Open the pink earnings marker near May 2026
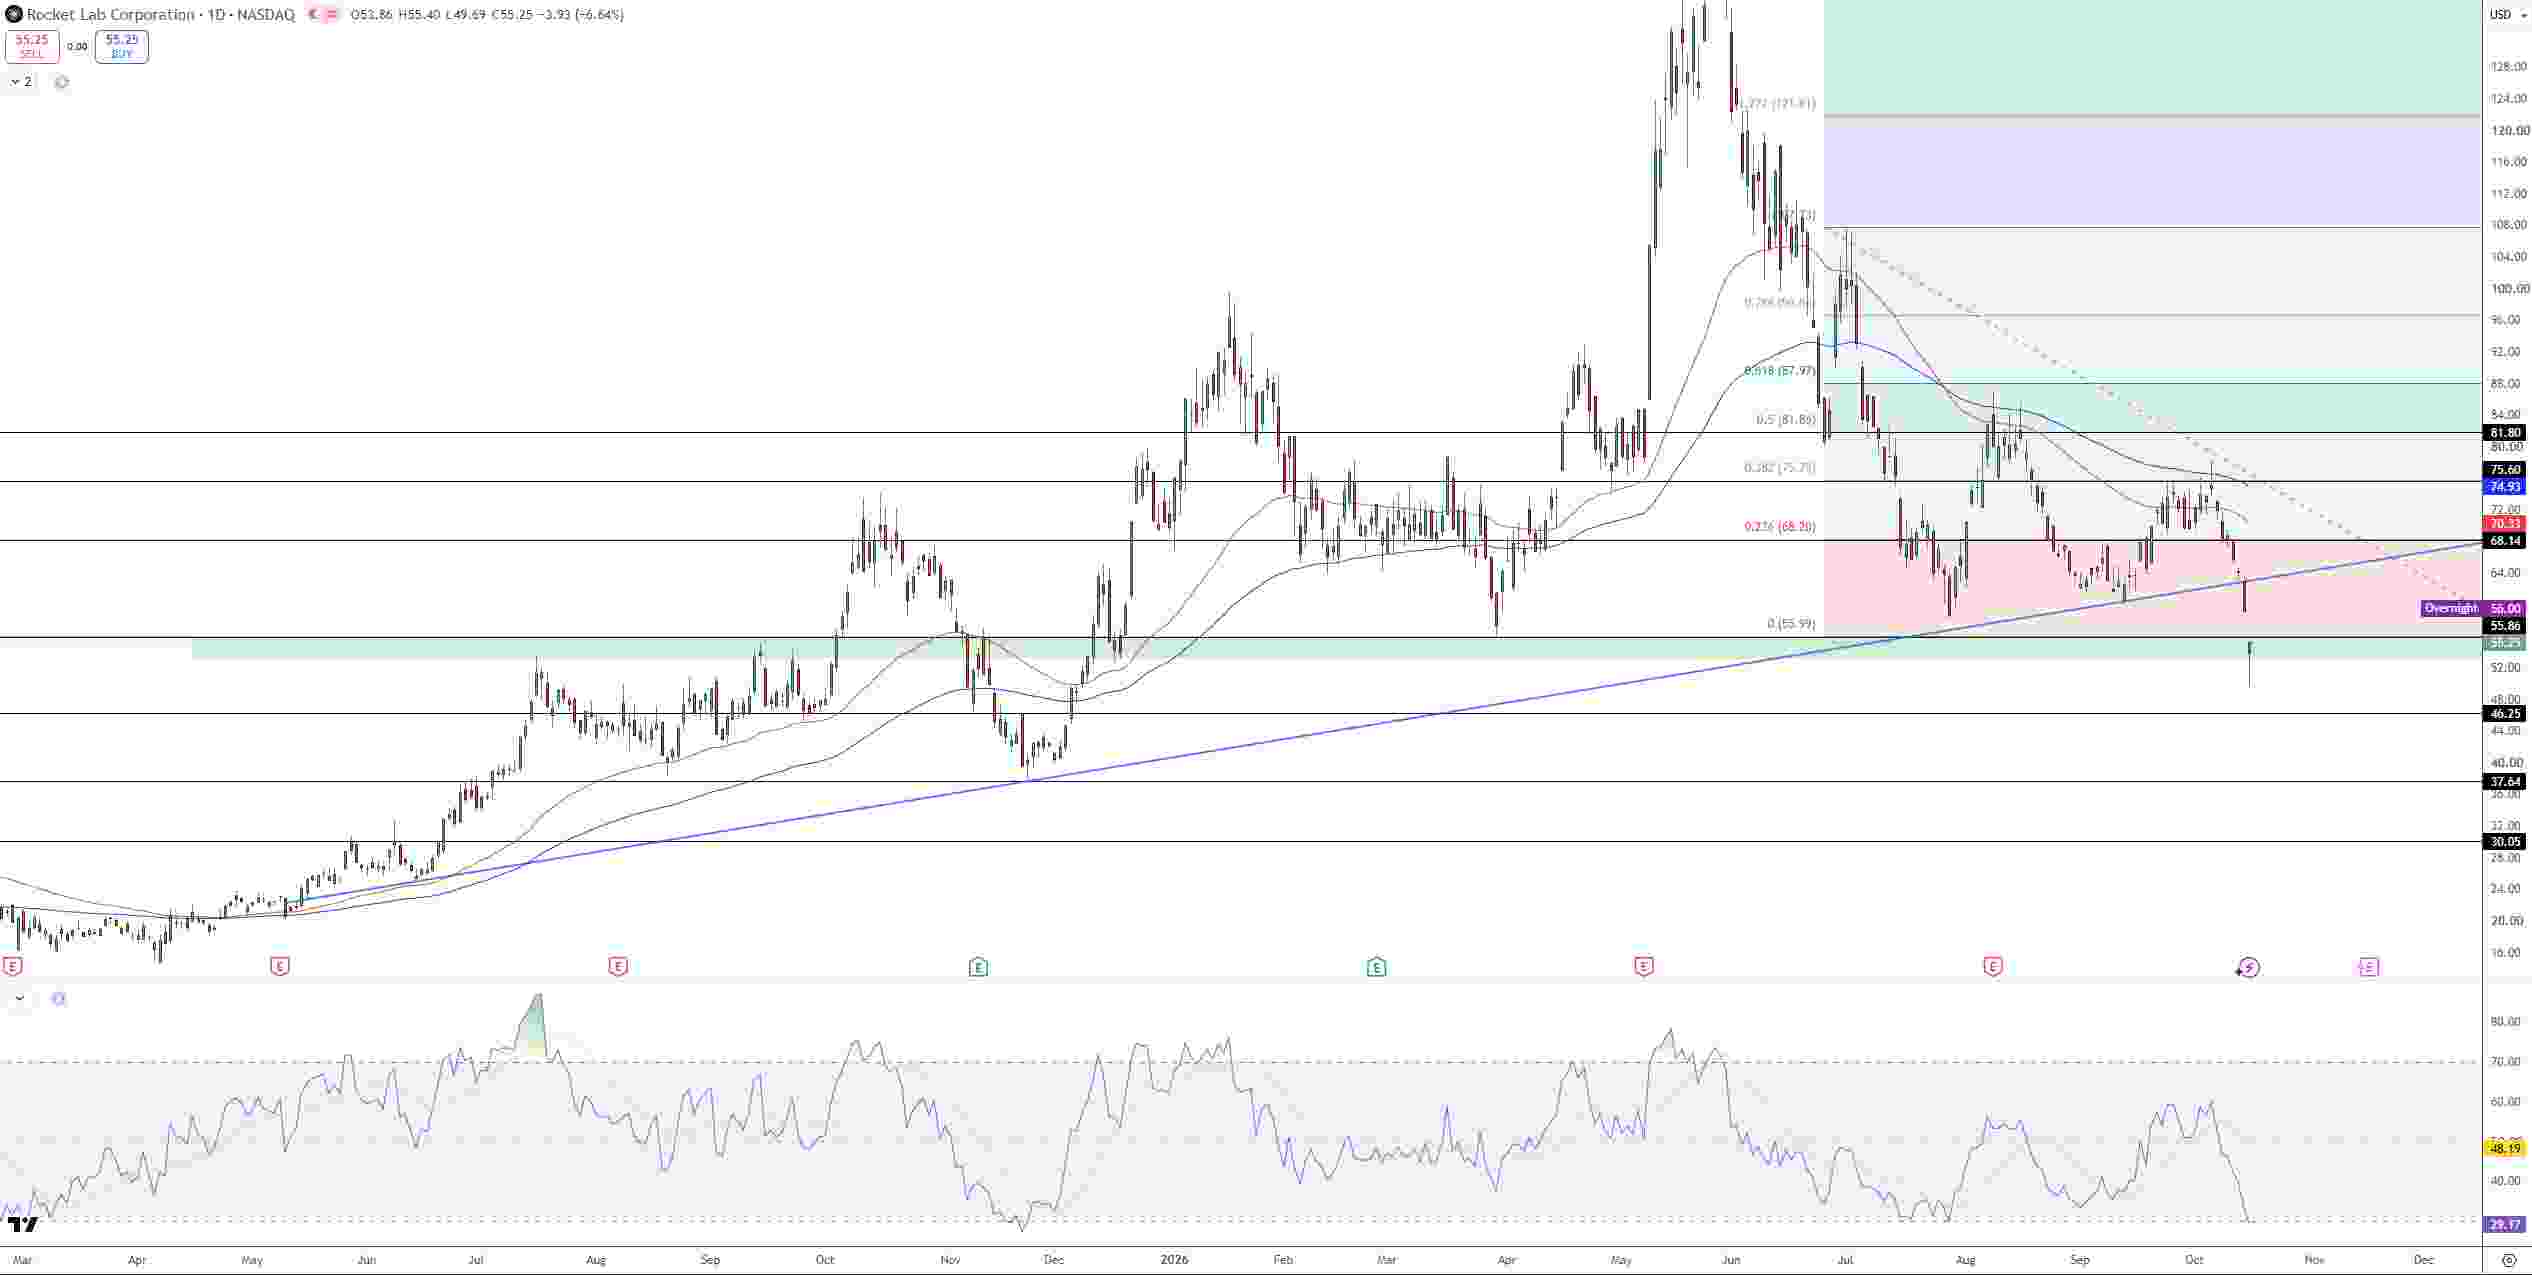This screenshot has width=2532, height=1275. (1644, 967)
